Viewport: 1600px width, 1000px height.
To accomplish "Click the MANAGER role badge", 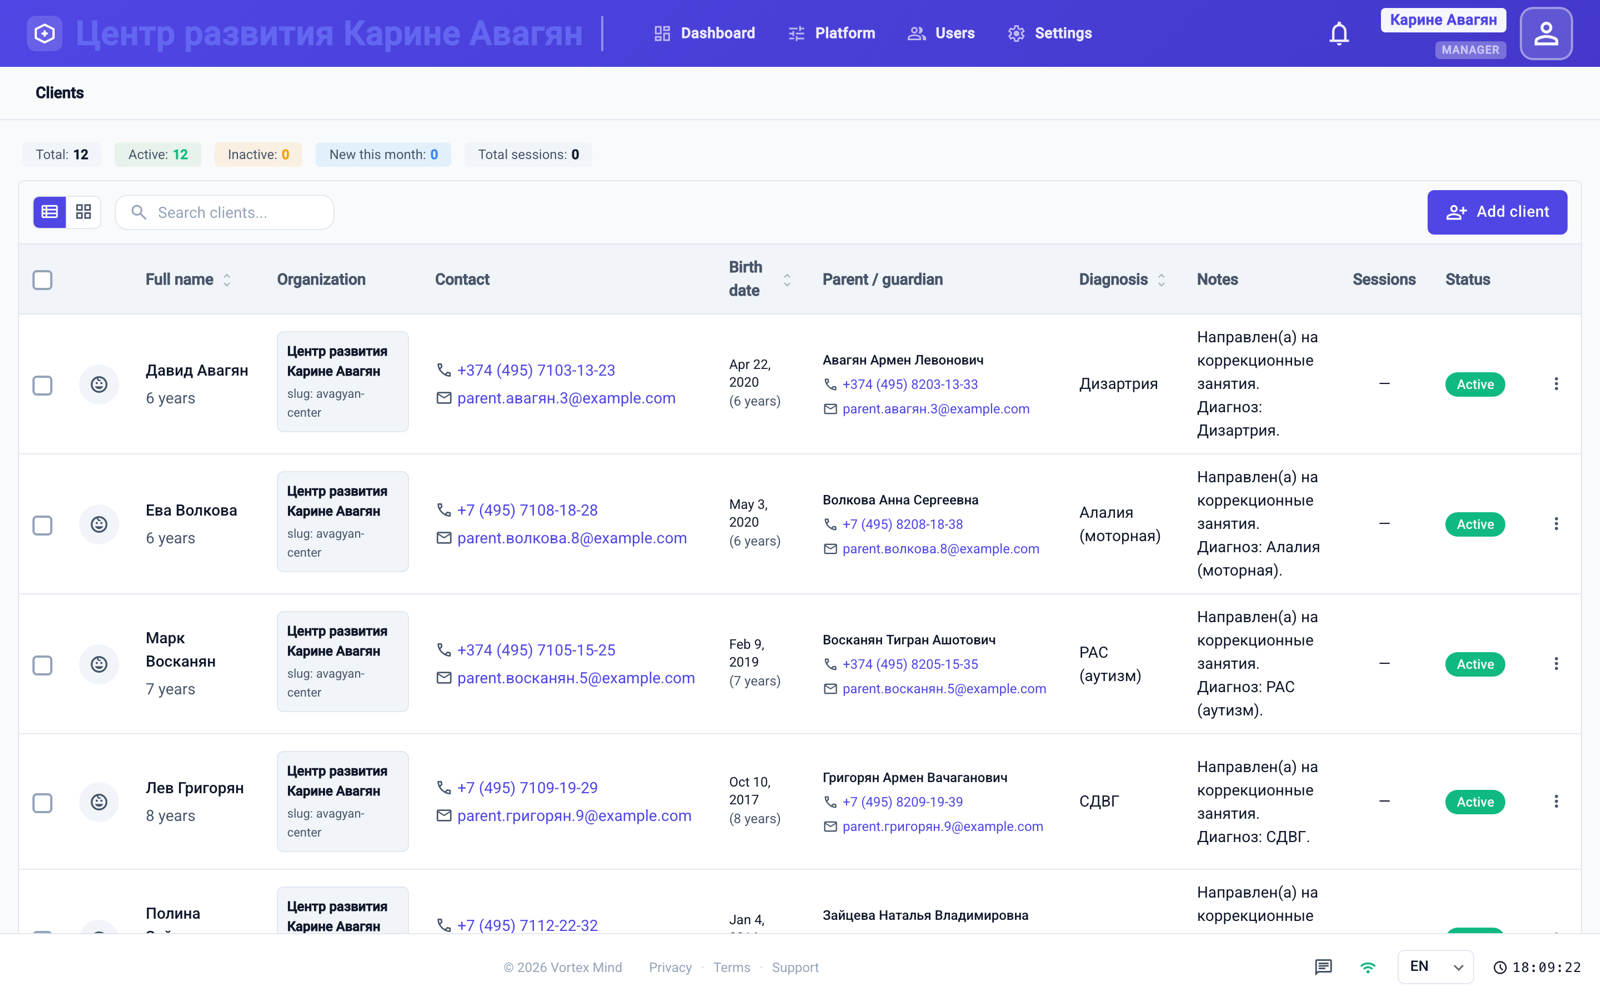I will tap(1470, 49).
